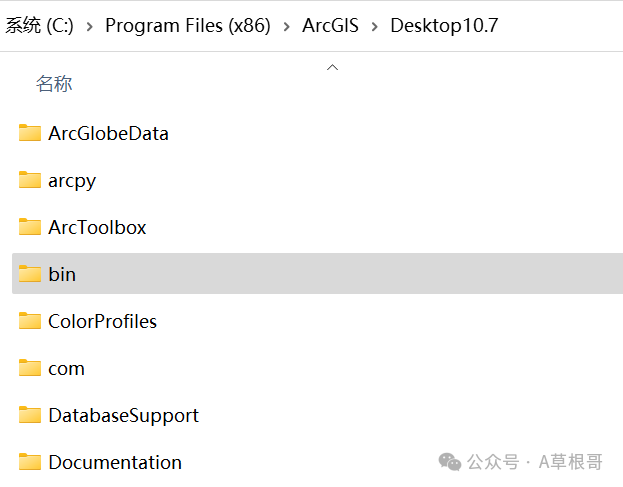Select the ArcToolbox folder name
The height and width of the screenshot is (487, 623).
tap(97, 227)
